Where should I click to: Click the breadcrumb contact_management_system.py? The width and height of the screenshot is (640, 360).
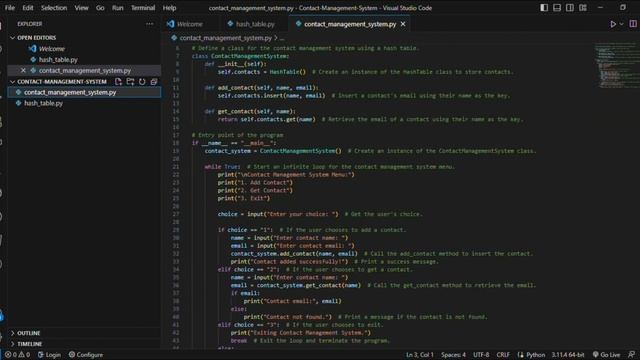coord(225,38)
